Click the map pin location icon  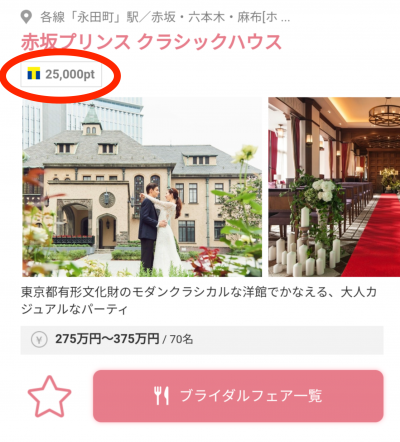click(x=26, y=17)
